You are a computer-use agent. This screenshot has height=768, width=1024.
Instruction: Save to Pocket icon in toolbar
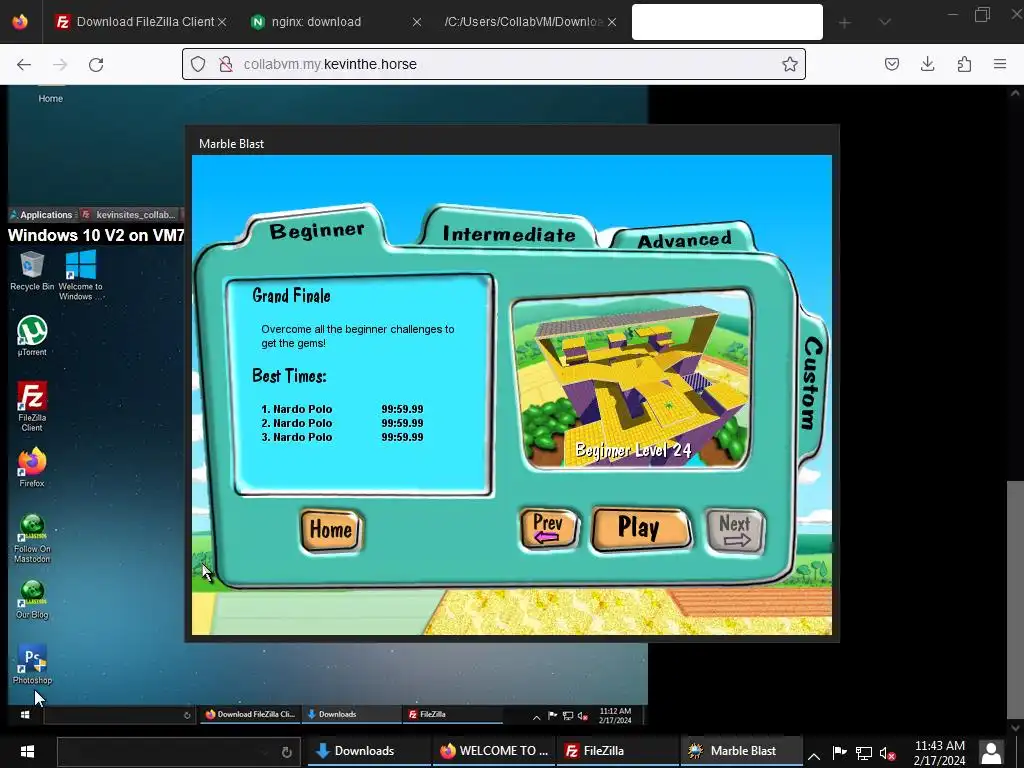891,64
